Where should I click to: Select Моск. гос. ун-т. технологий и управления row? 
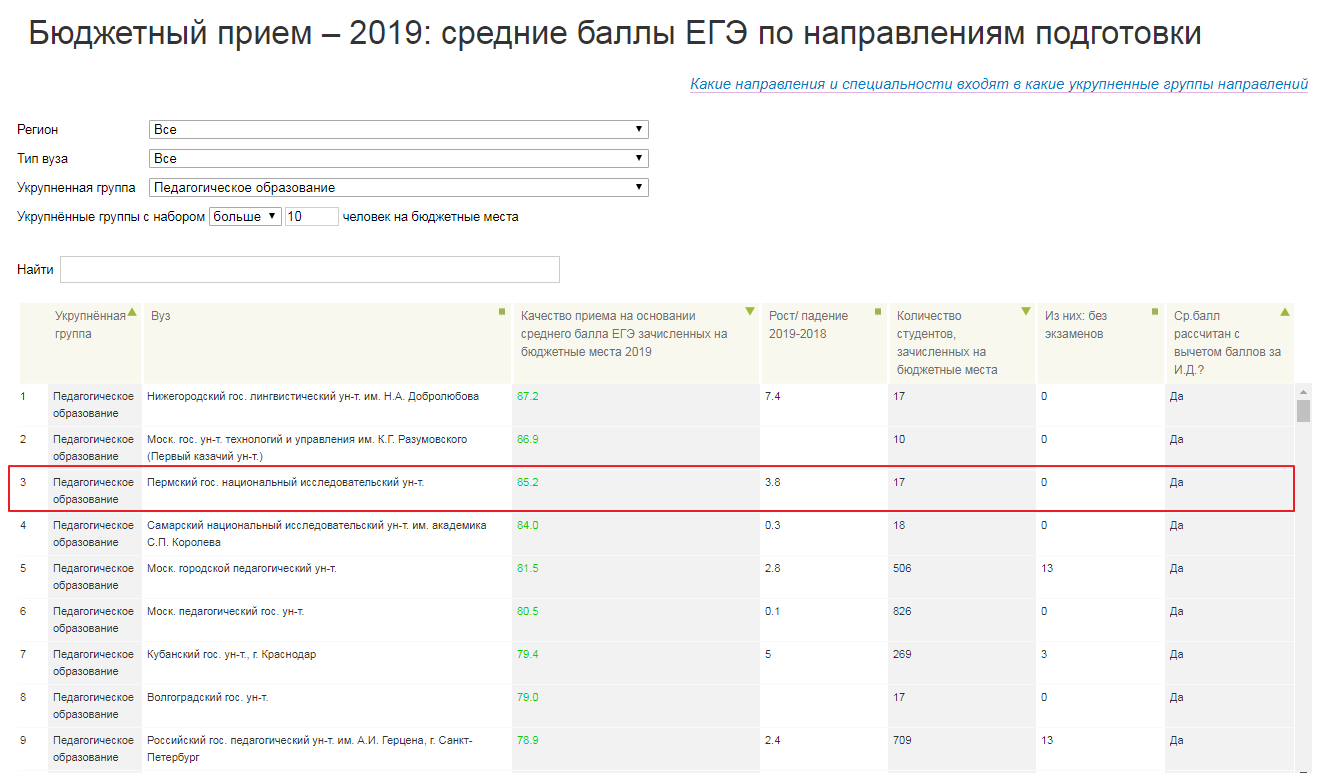(x=307, y=448)
